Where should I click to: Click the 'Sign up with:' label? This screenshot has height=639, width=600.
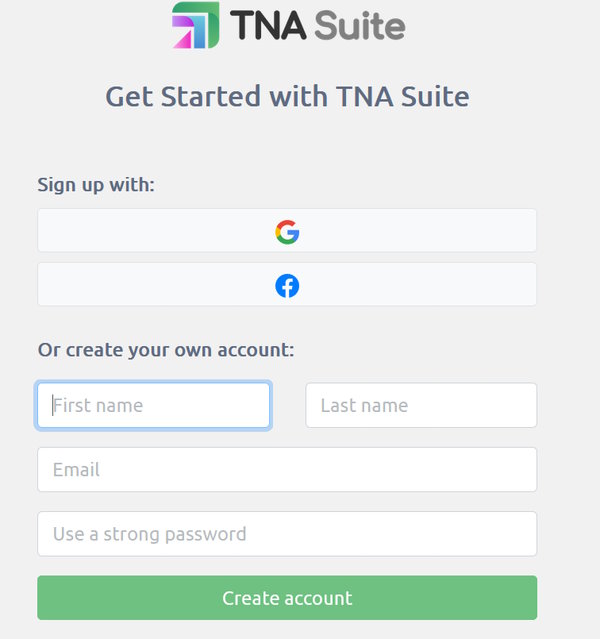96,184
